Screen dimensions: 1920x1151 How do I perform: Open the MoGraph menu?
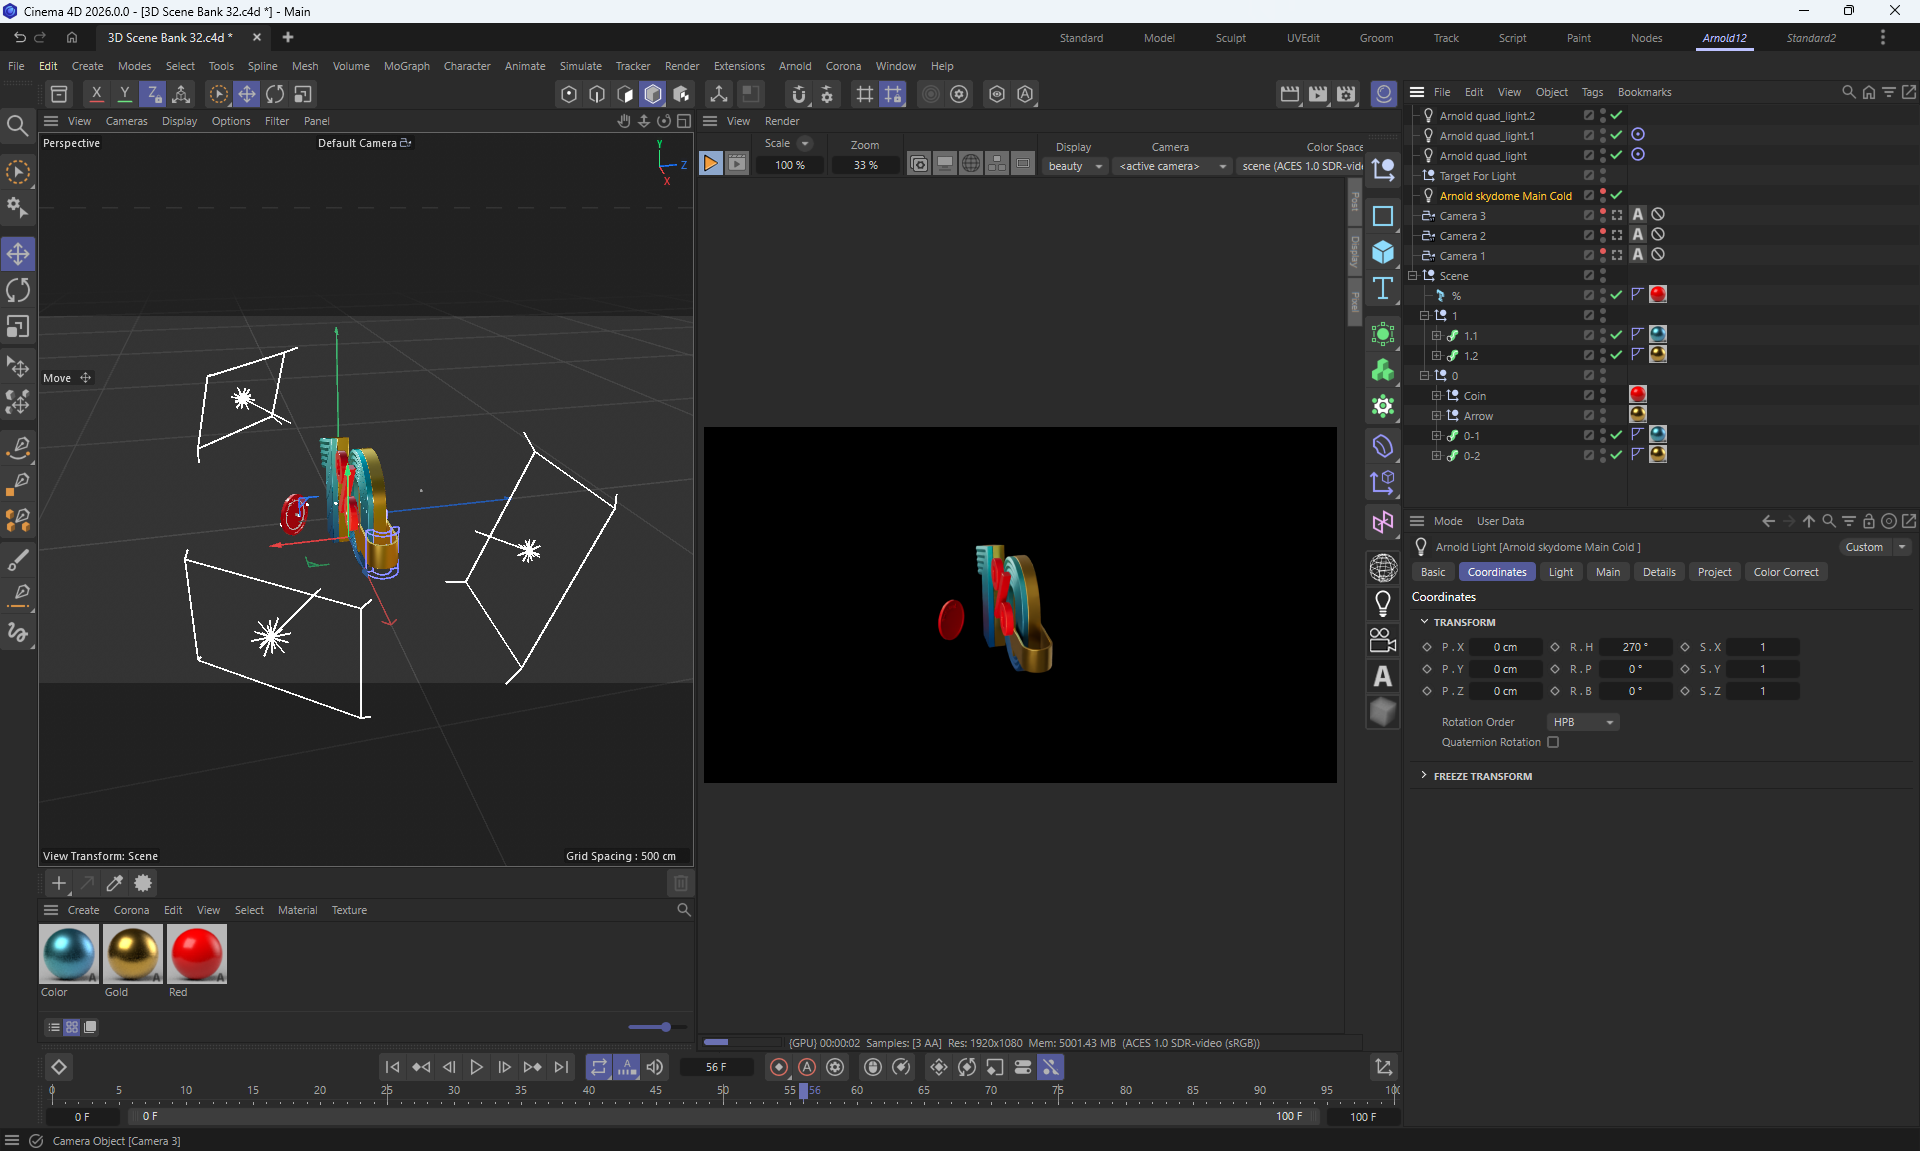(406, 66)
